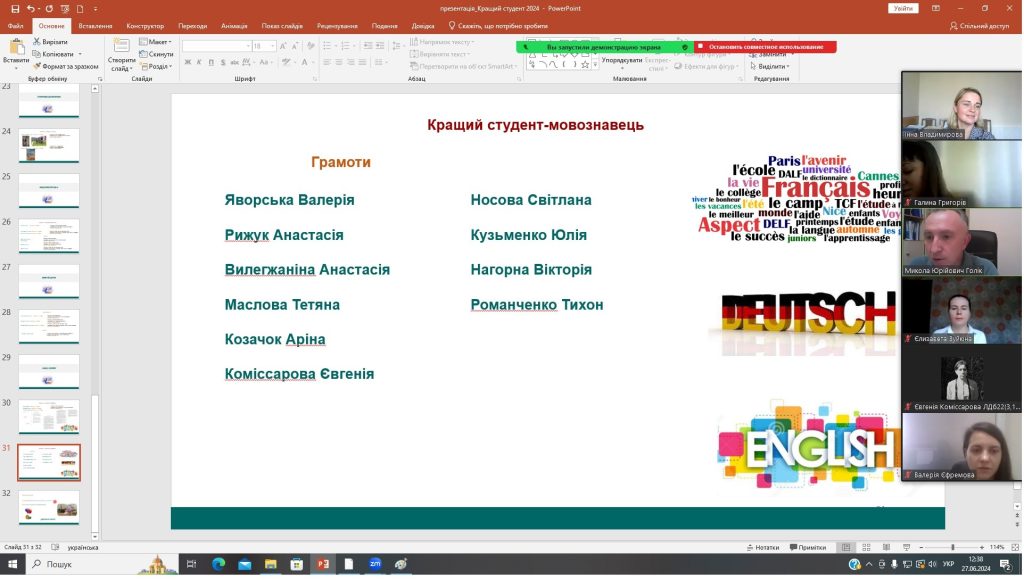Open the Рецензування tab

click(x=337, y=26)
